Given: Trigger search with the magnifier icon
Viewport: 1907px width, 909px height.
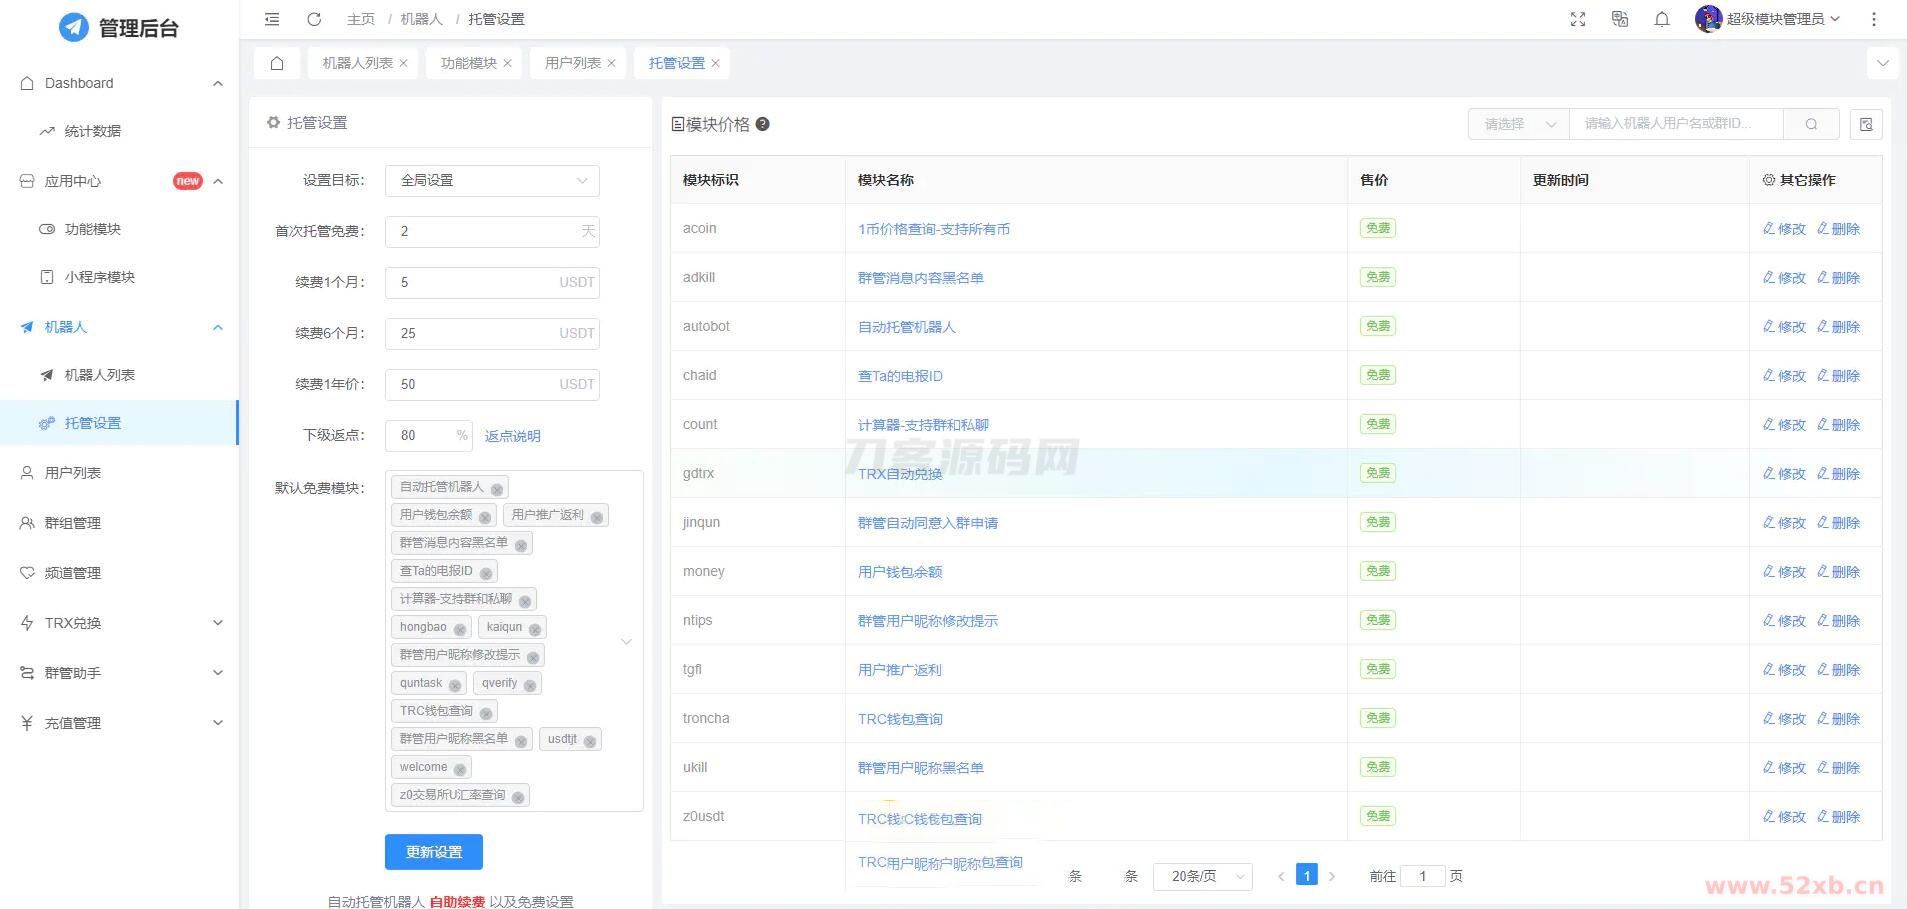Looking at the screenshot, I should [x=1811, y=123].
